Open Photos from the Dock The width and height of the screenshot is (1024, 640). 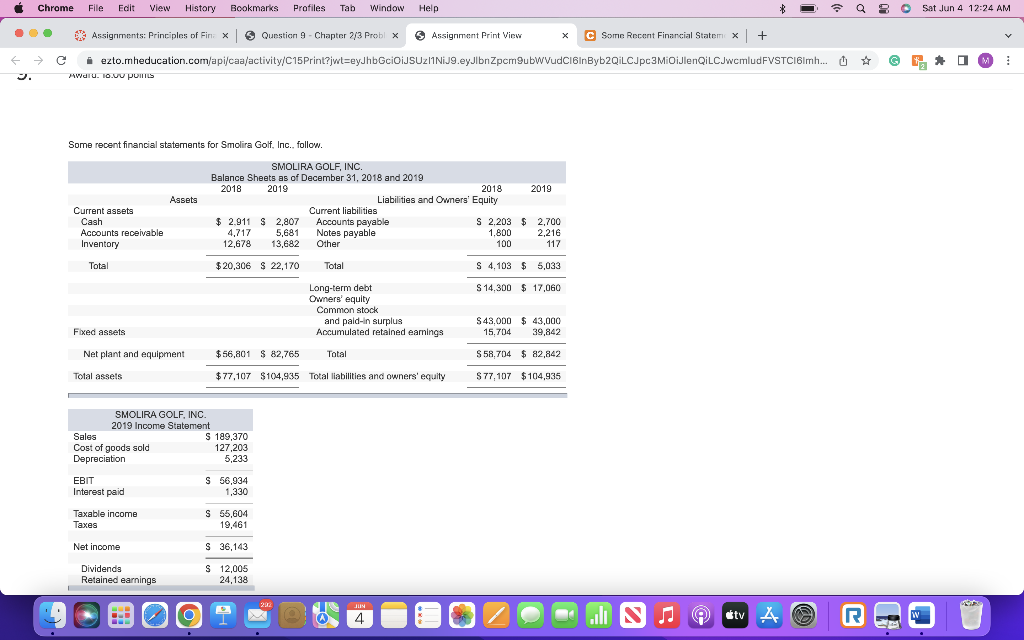462,615
